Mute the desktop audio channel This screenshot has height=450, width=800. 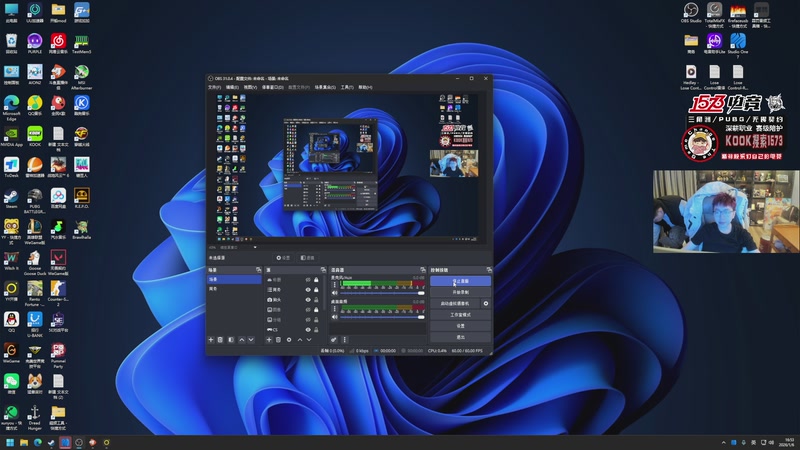pos(335,317)
